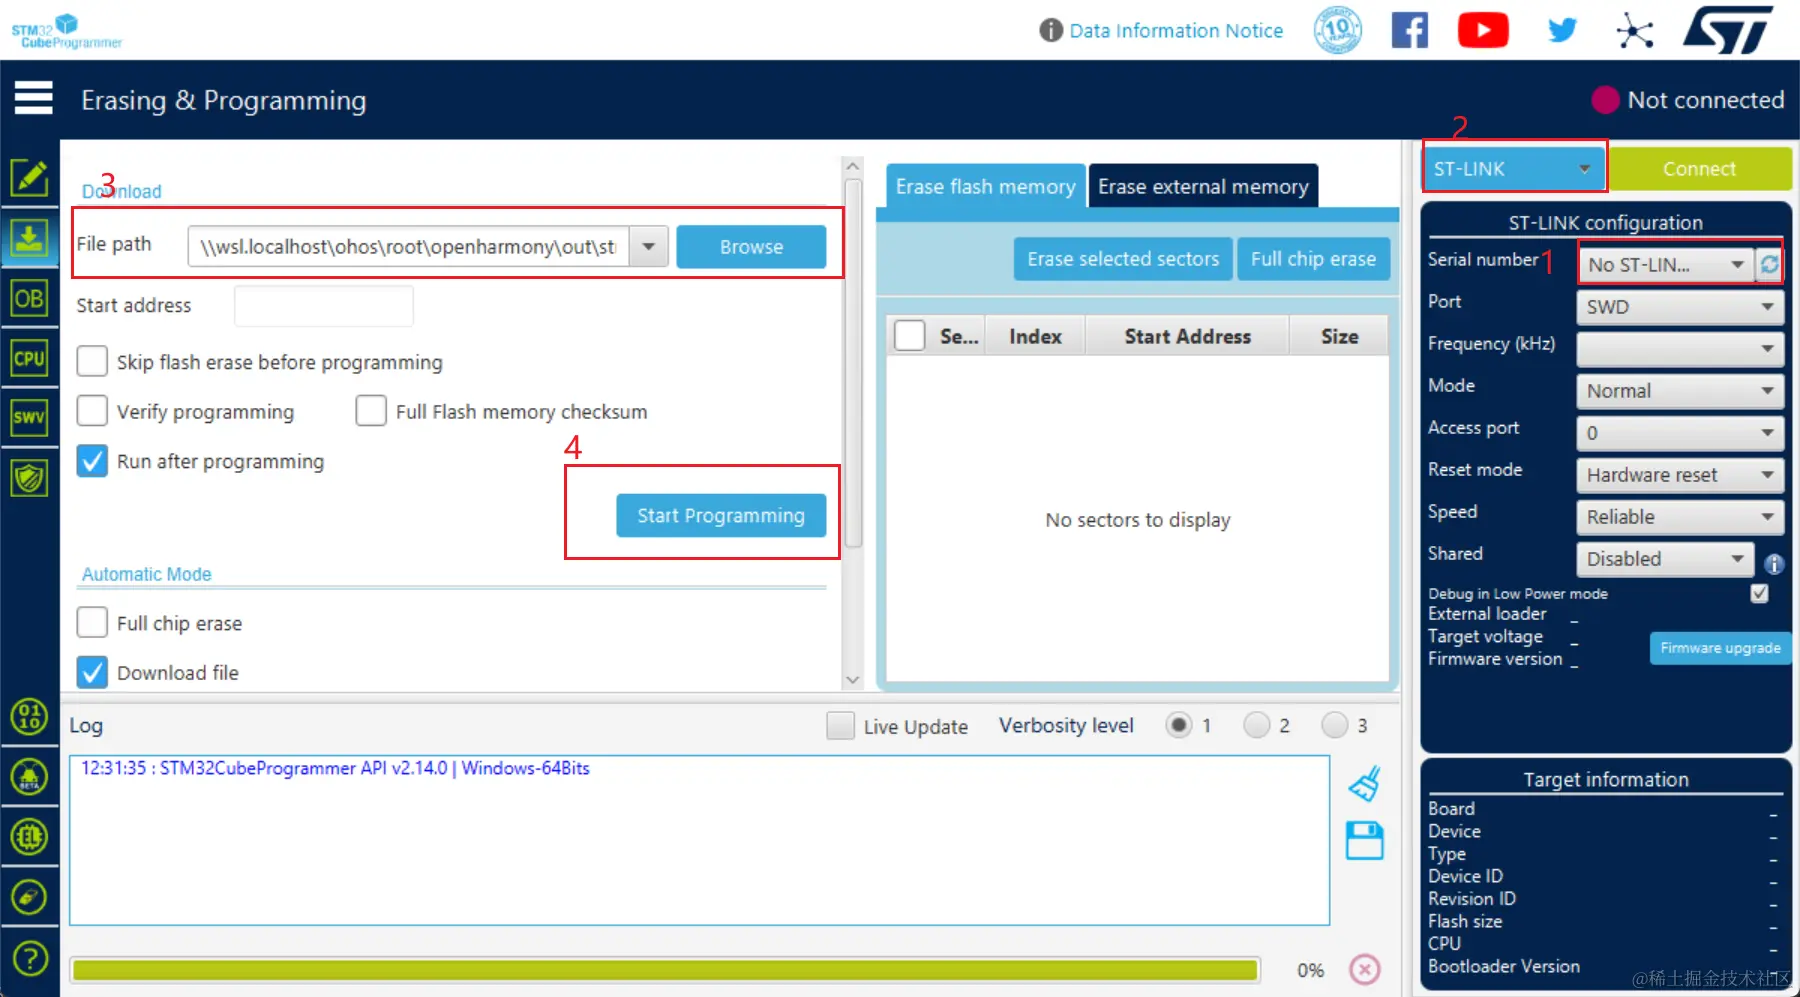Switch to Erase flash memory tab
This screenshot has width=1800, height=997.
985,186
